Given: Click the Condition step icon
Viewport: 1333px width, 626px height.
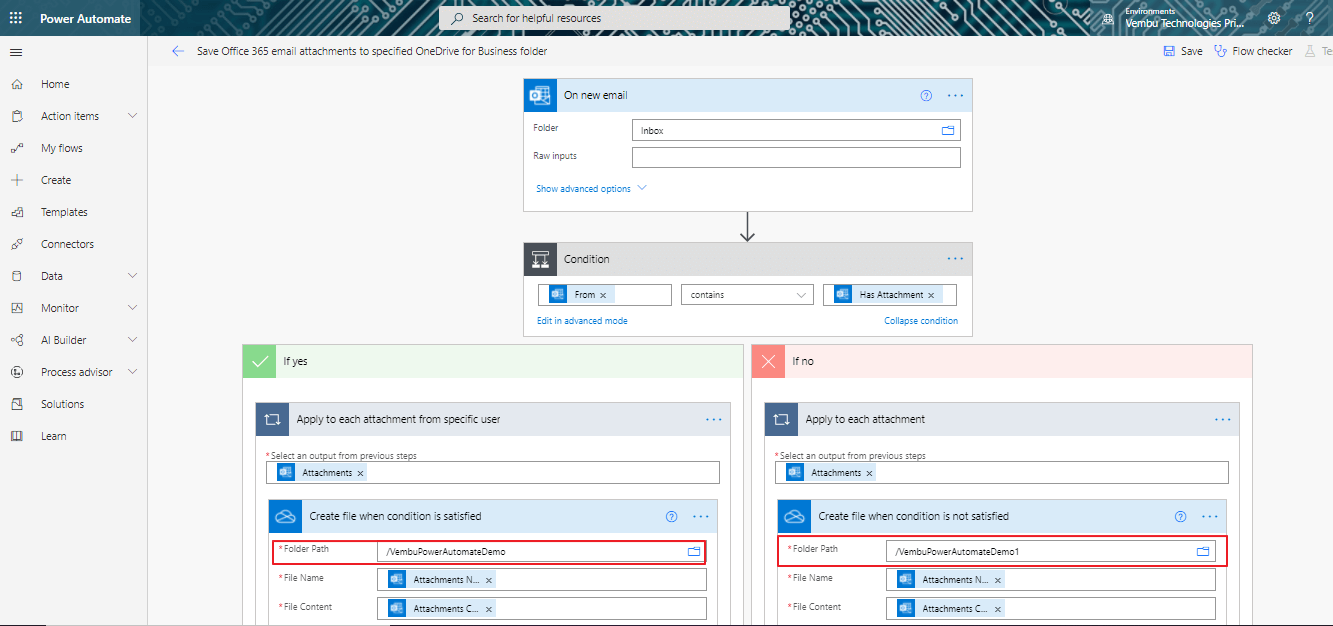Looking at the screenshot, I should [540, 259].
